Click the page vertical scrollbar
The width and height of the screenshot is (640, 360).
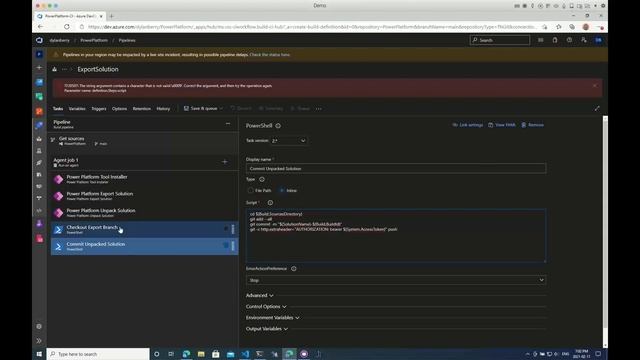click(605, 231)
